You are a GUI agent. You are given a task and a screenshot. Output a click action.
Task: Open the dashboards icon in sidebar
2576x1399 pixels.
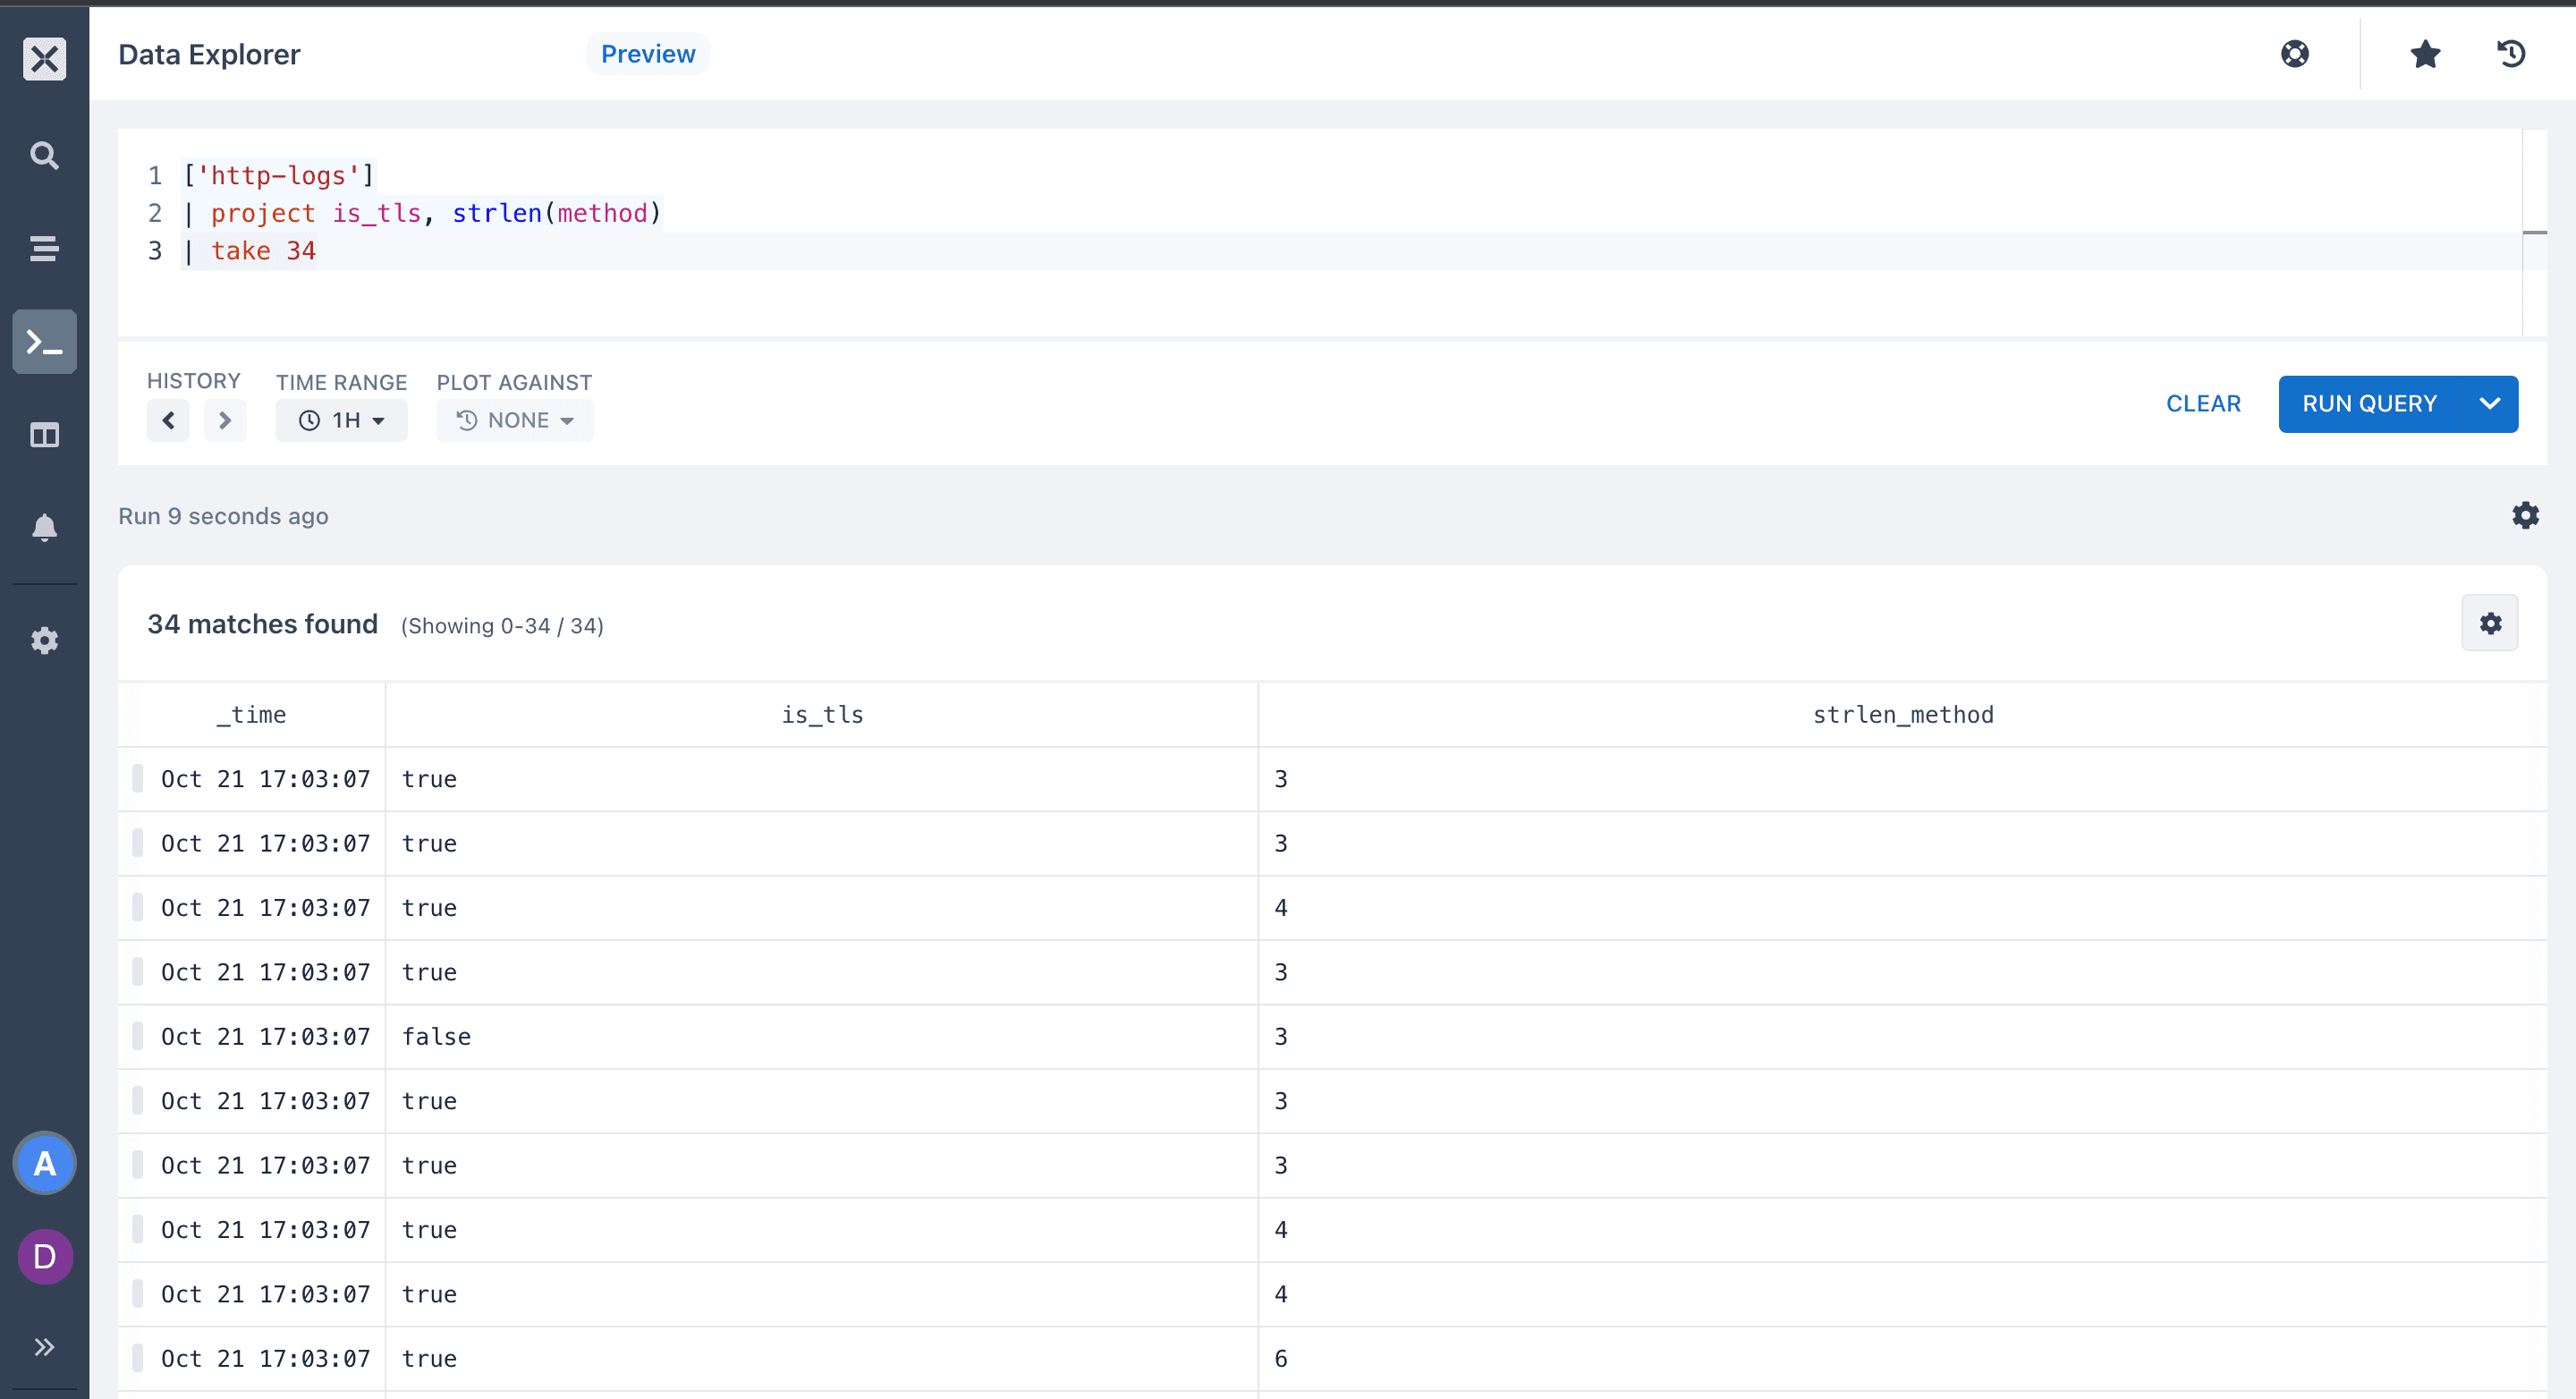(44, 435)
